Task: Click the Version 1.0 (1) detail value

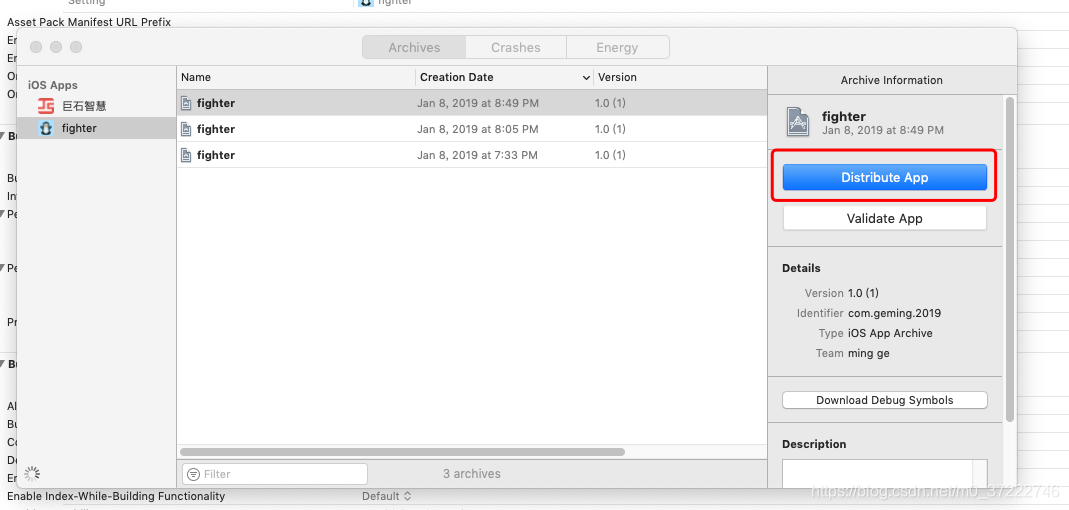Action: (x=863, y=293)
